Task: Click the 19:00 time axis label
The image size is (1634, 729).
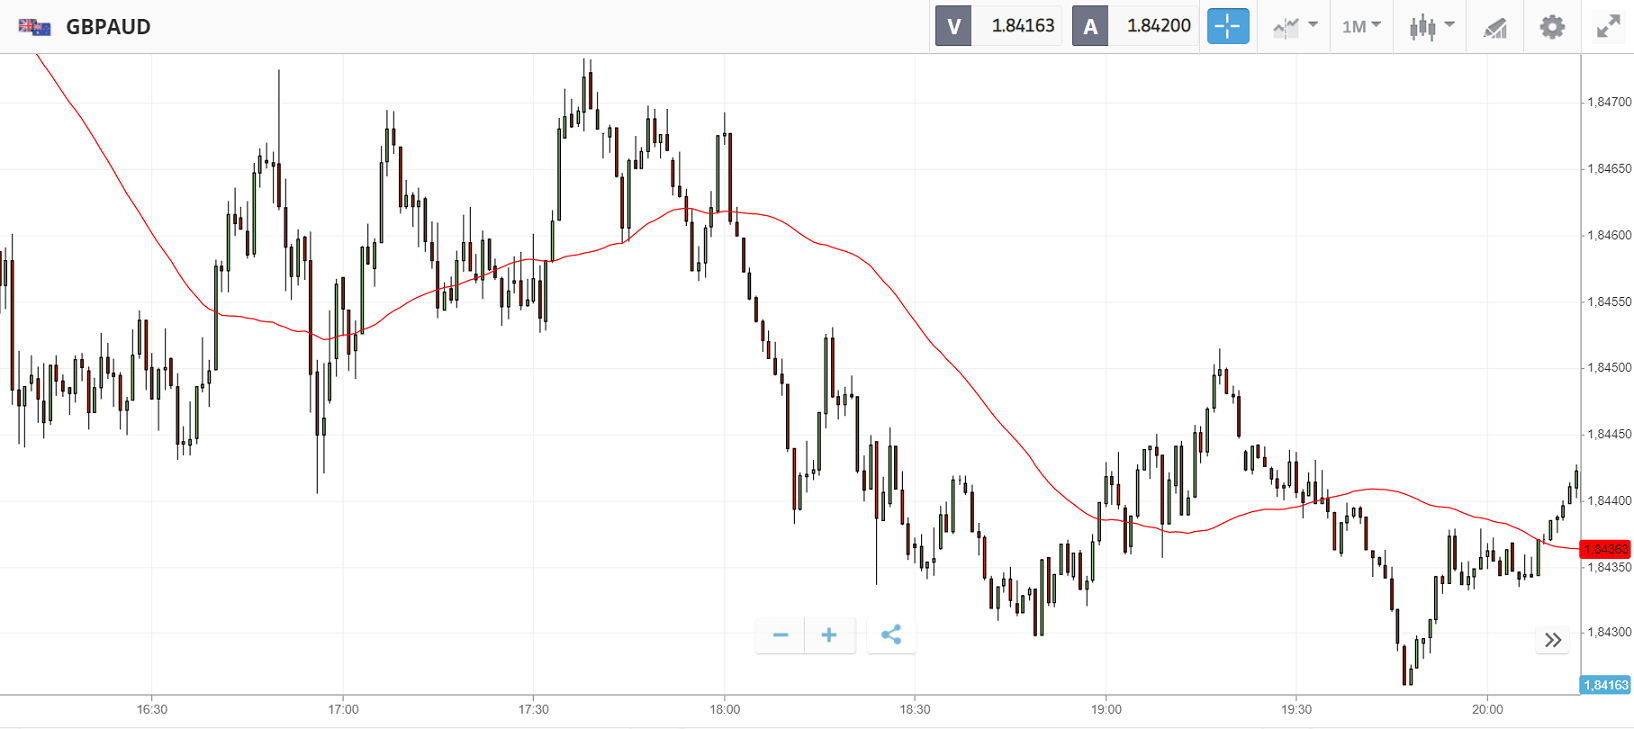Action: pyautogui.click(x=1106, y=710)
